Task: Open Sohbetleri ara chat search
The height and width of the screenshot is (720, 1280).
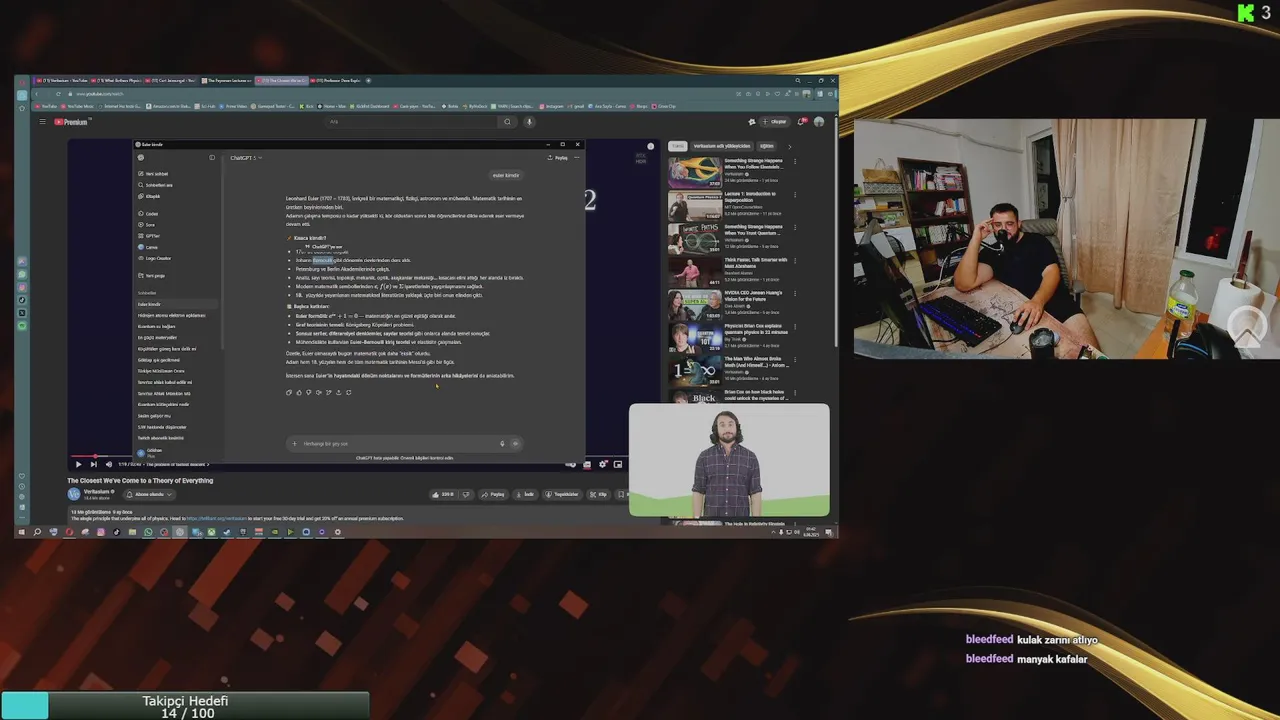Action: 157,185
